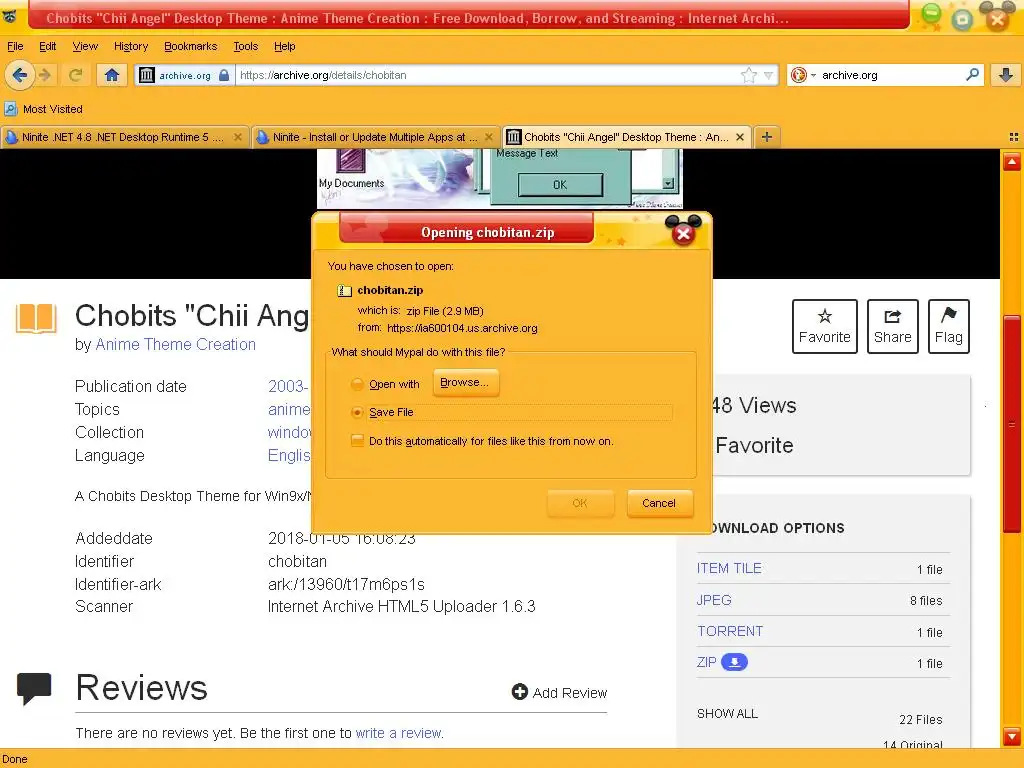Check Do this automatically for files
Image resolution: width=1024 pixels, height=768 pixels.
[357, 441]
